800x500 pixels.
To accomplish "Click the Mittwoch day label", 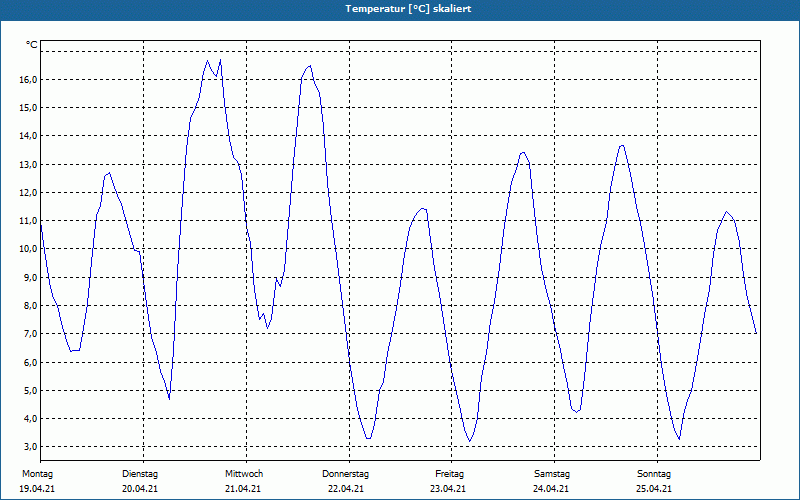I will 244,474.
